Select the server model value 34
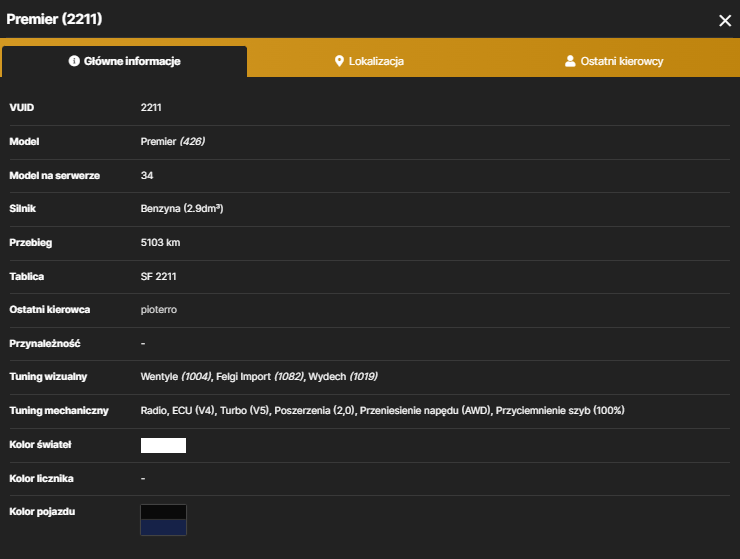 click(x=147, y=176)
